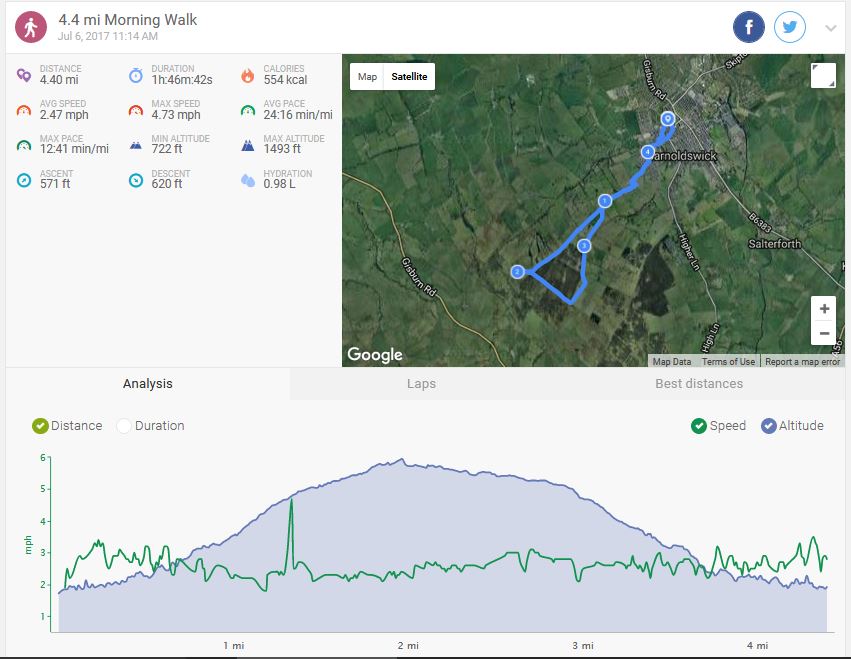Open the Analysis tab
This screenshot has width=851, height=659.
pyautogui.click(x=148, y=384)
